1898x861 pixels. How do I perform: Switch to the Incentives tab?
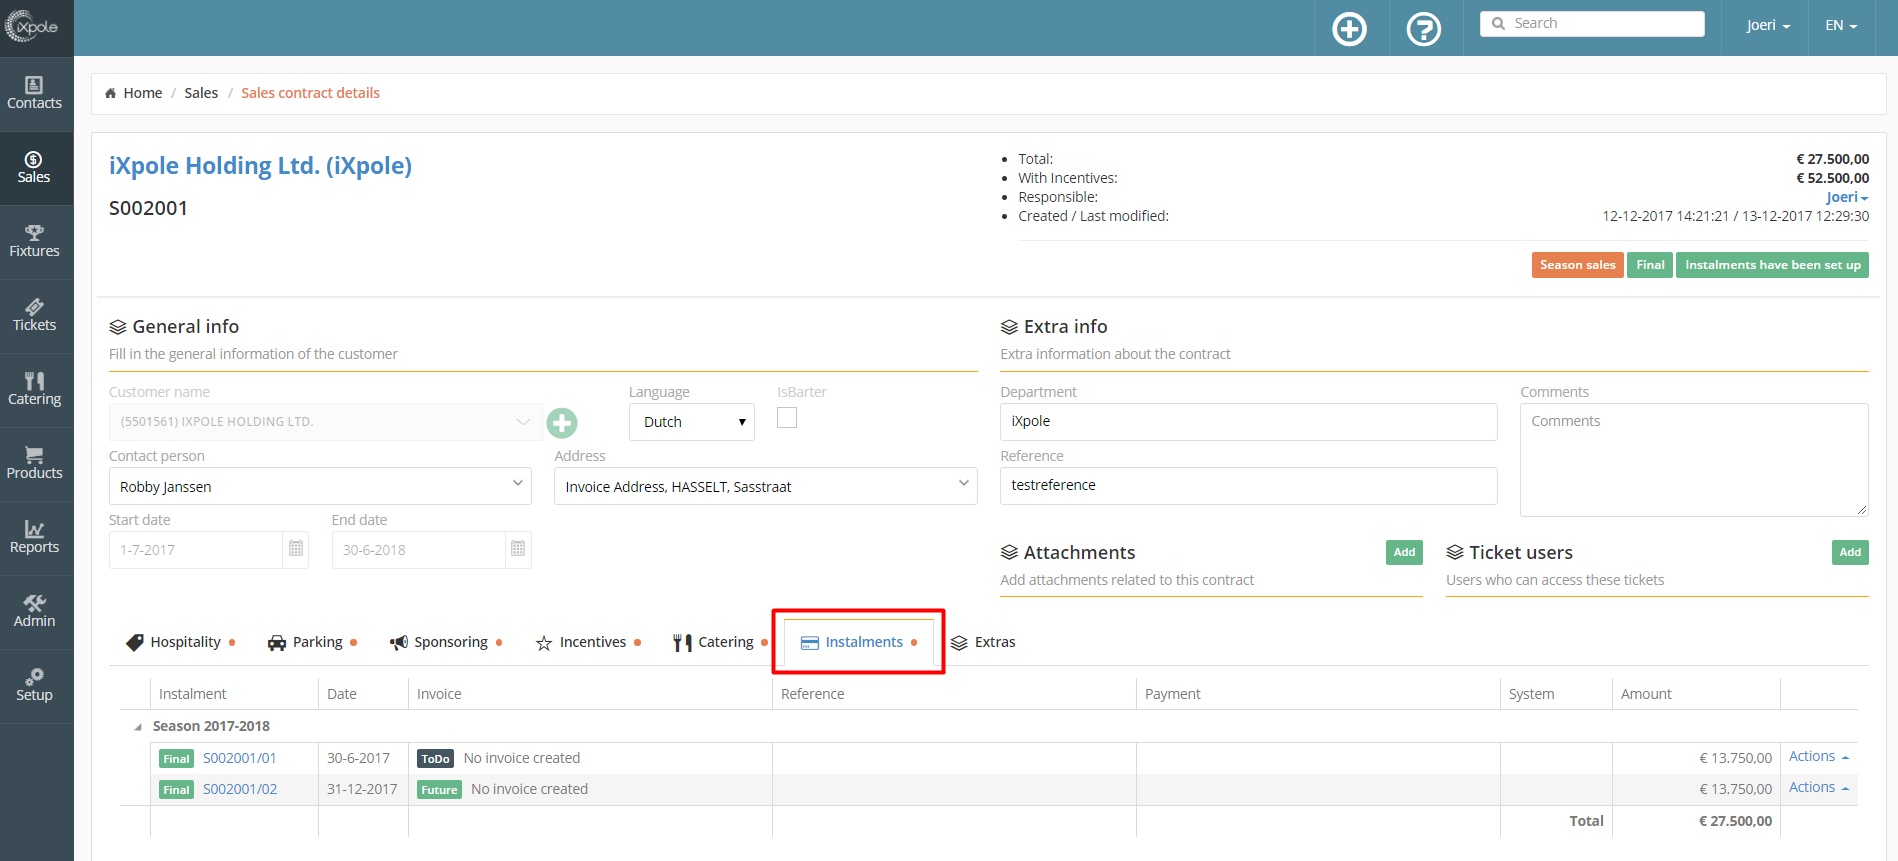pyautogui.click(x=588, y=642)
